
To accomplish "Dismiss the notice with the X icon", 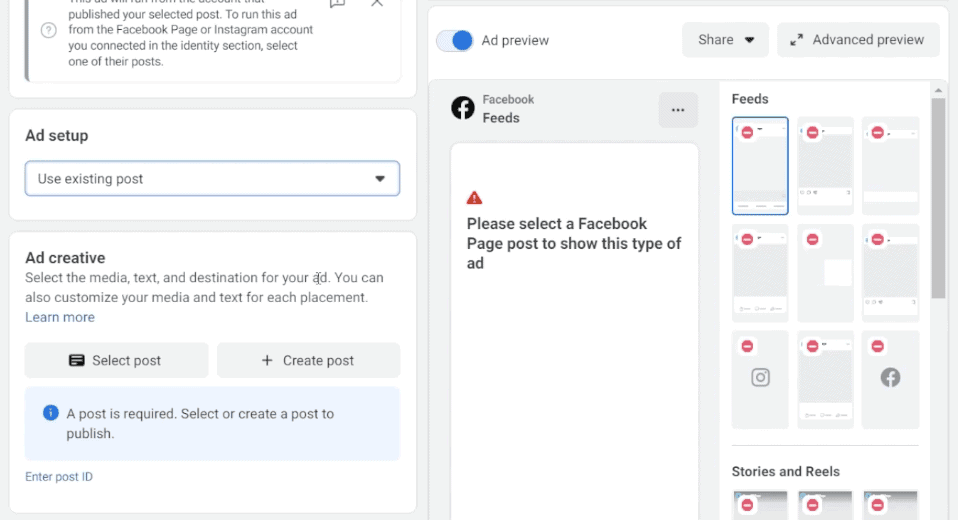I will pos(377,4).
